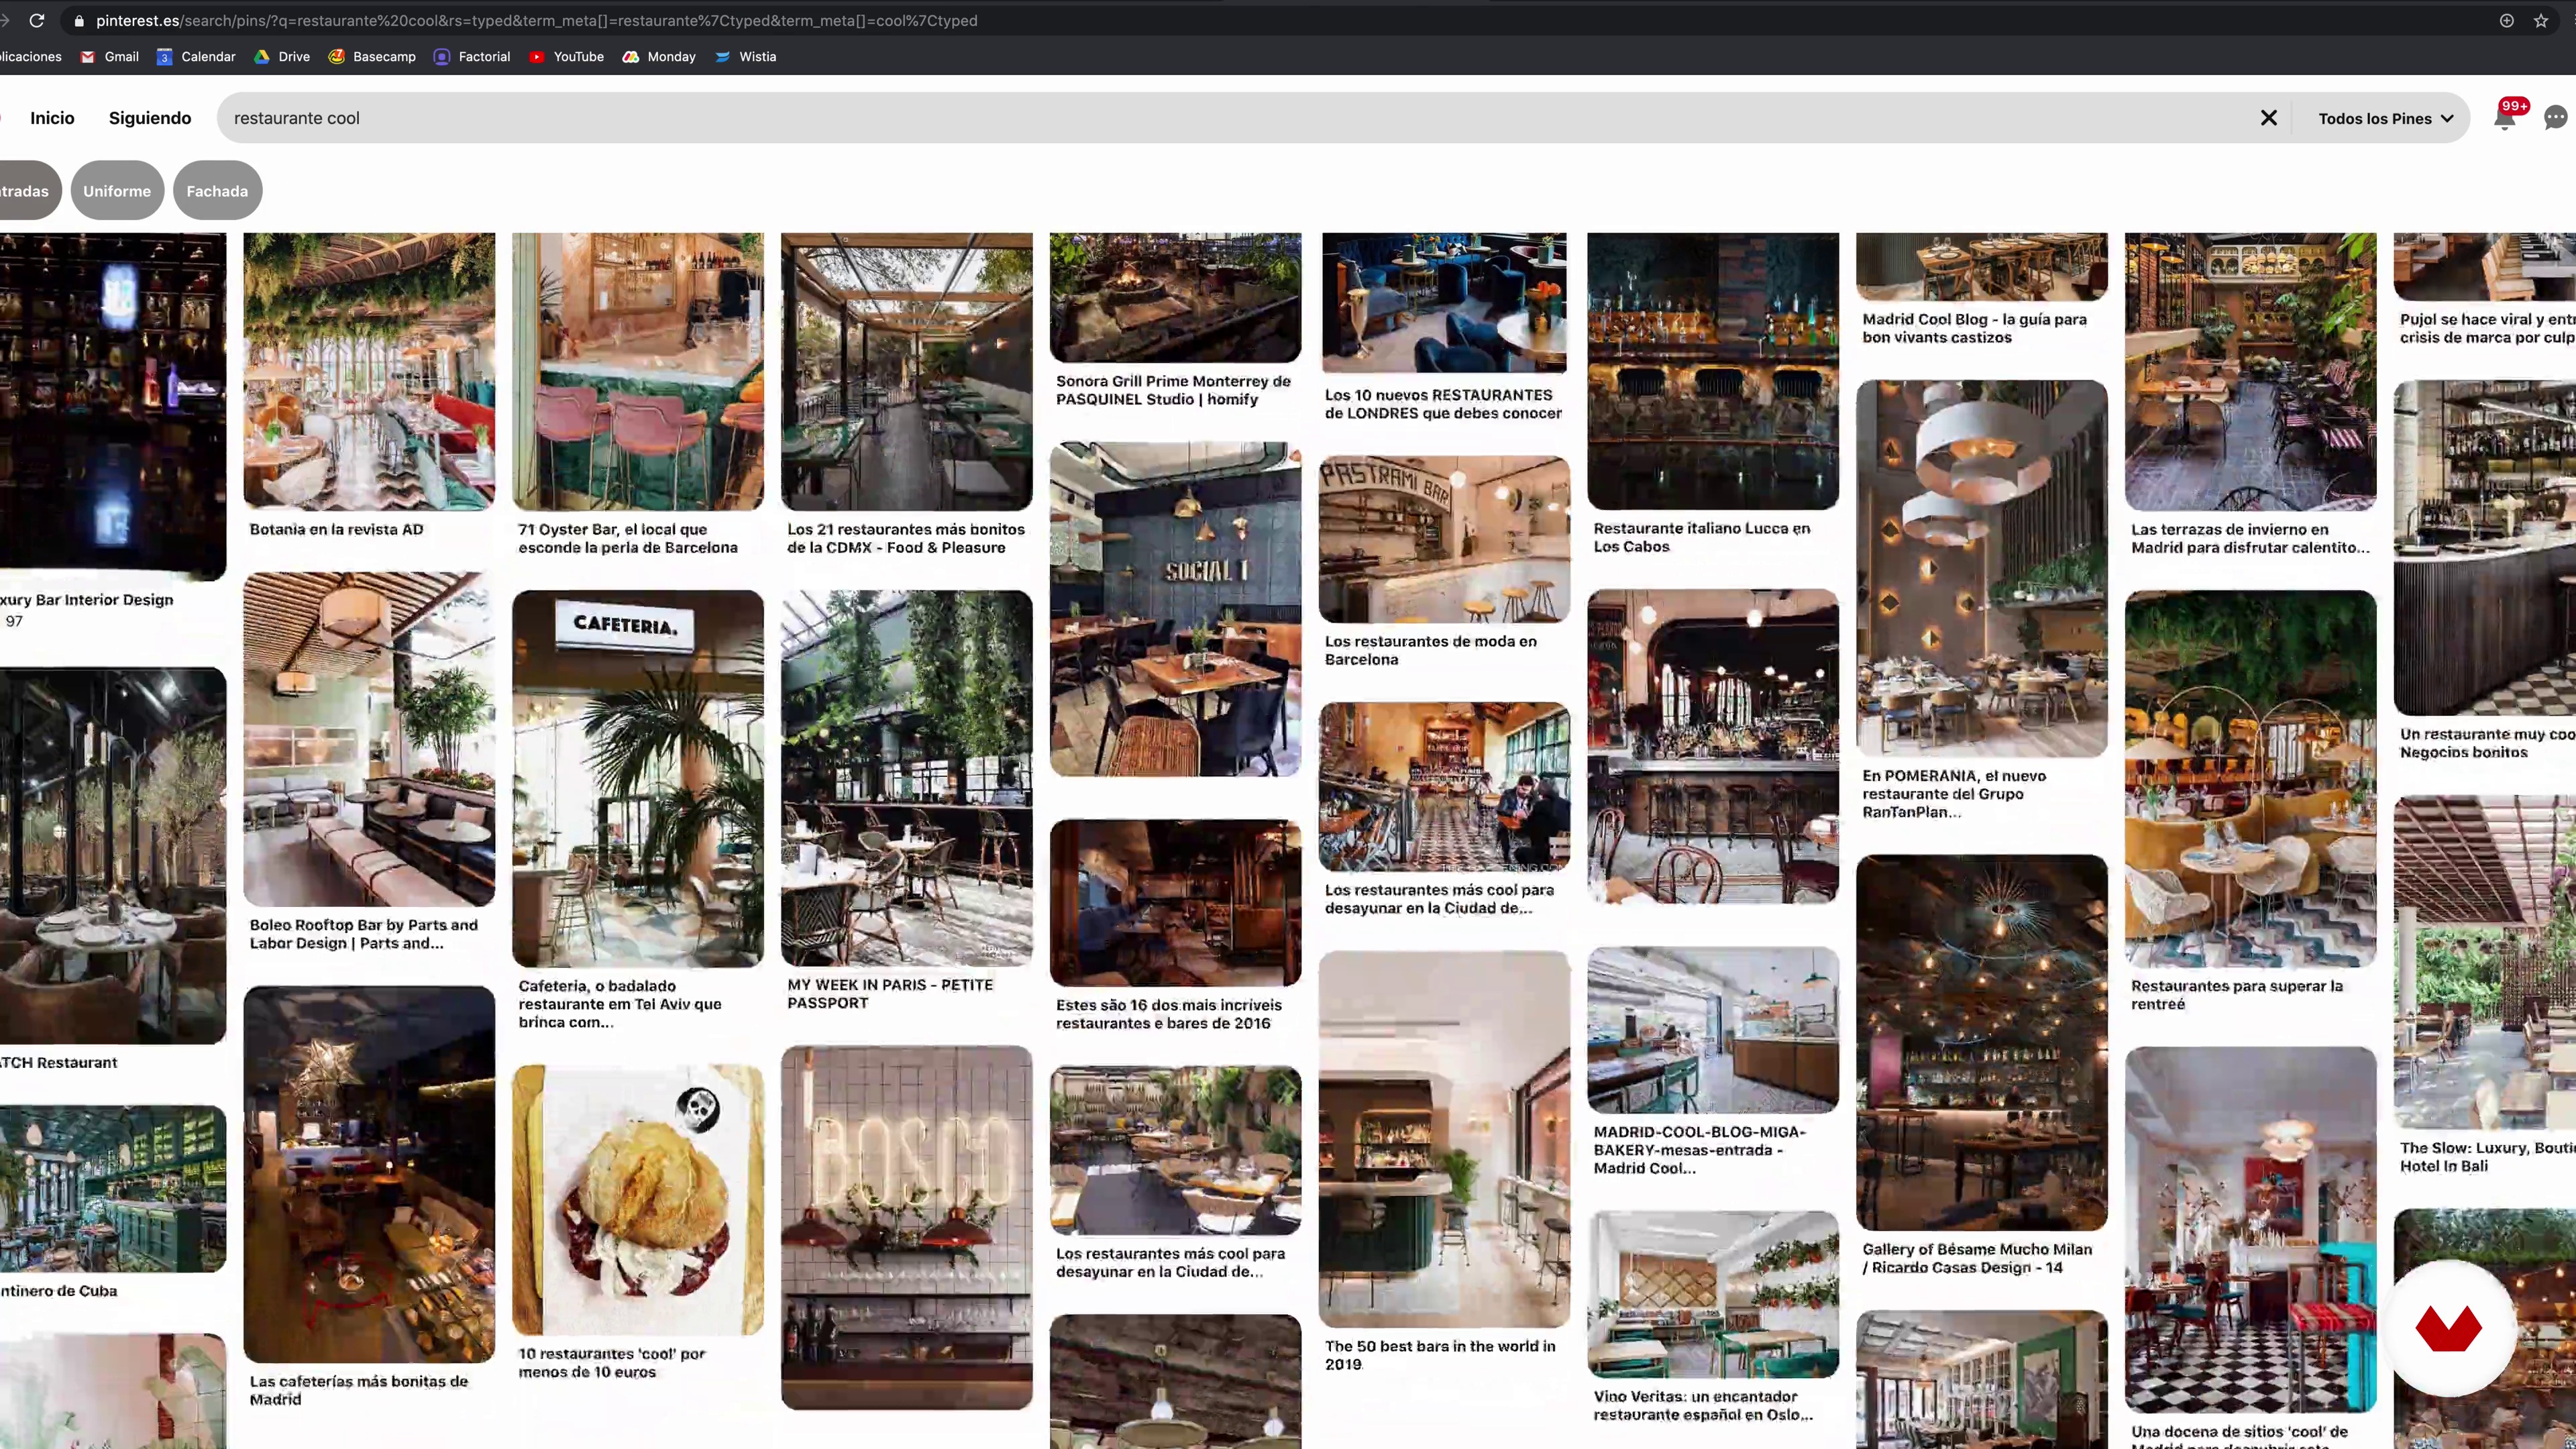Open the Gmail bookmark
This screenshot has width=2576, height=1449.
point(109,57)
